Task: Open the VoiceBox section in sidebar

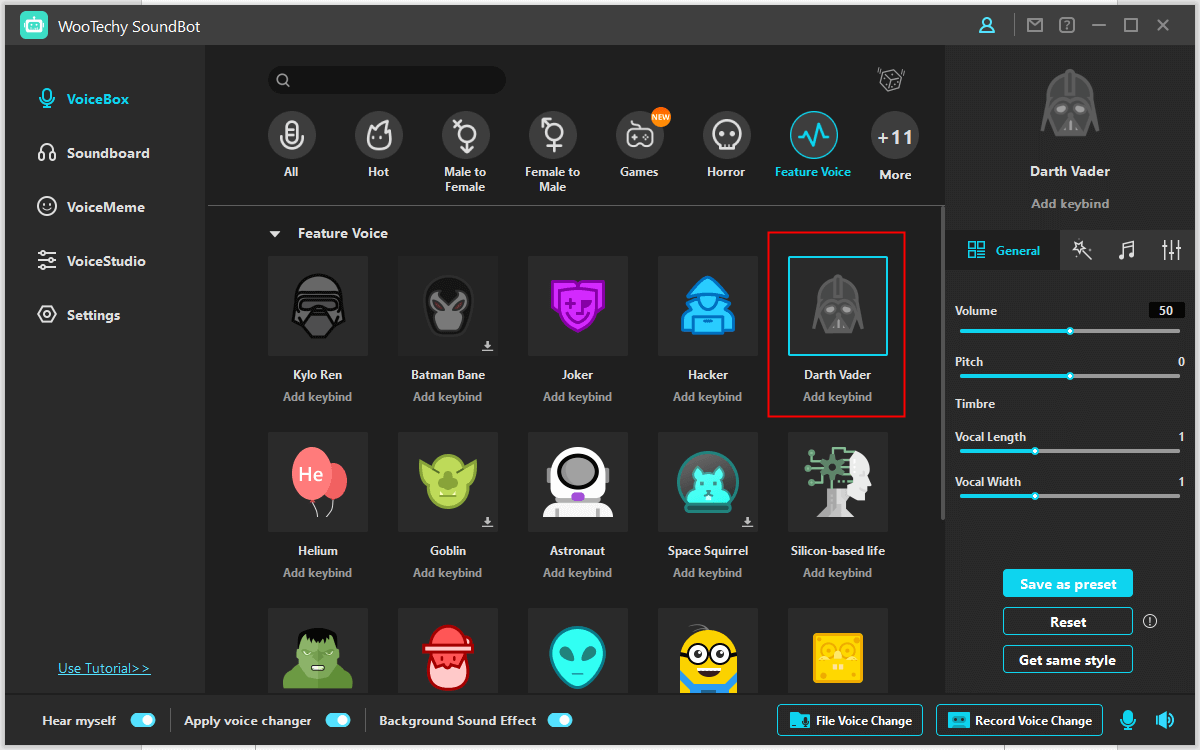Action: pyautogui.click(x=84, y=99)
